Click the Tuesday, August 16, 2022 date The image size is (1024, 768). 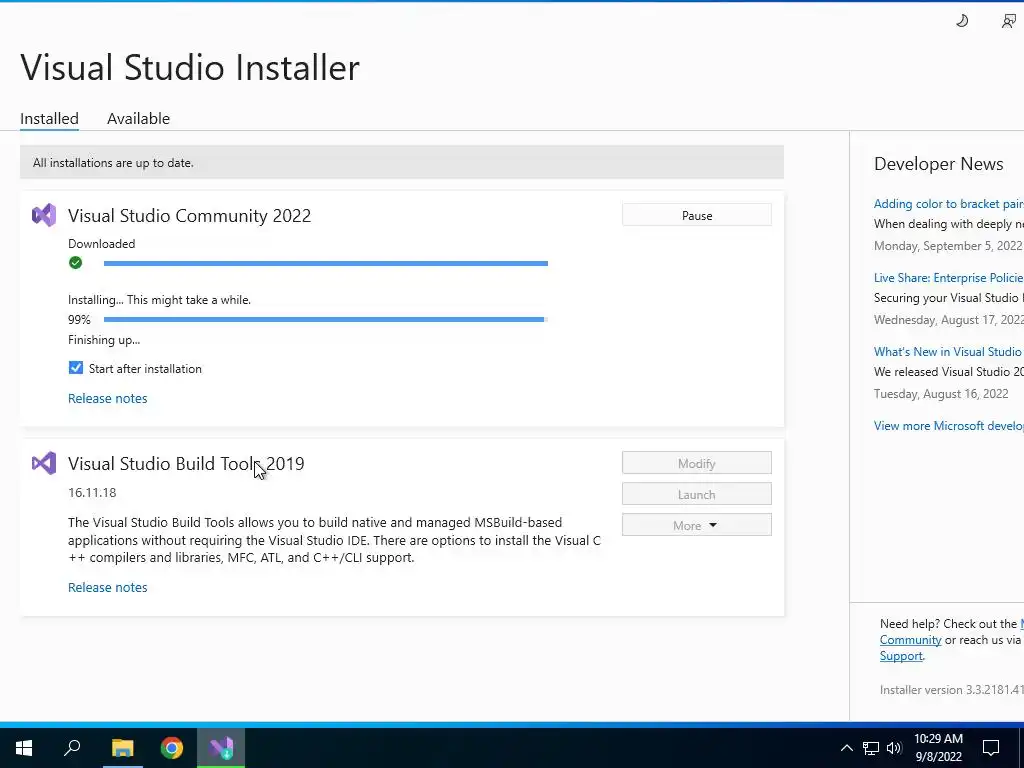[x=941, y=394]
